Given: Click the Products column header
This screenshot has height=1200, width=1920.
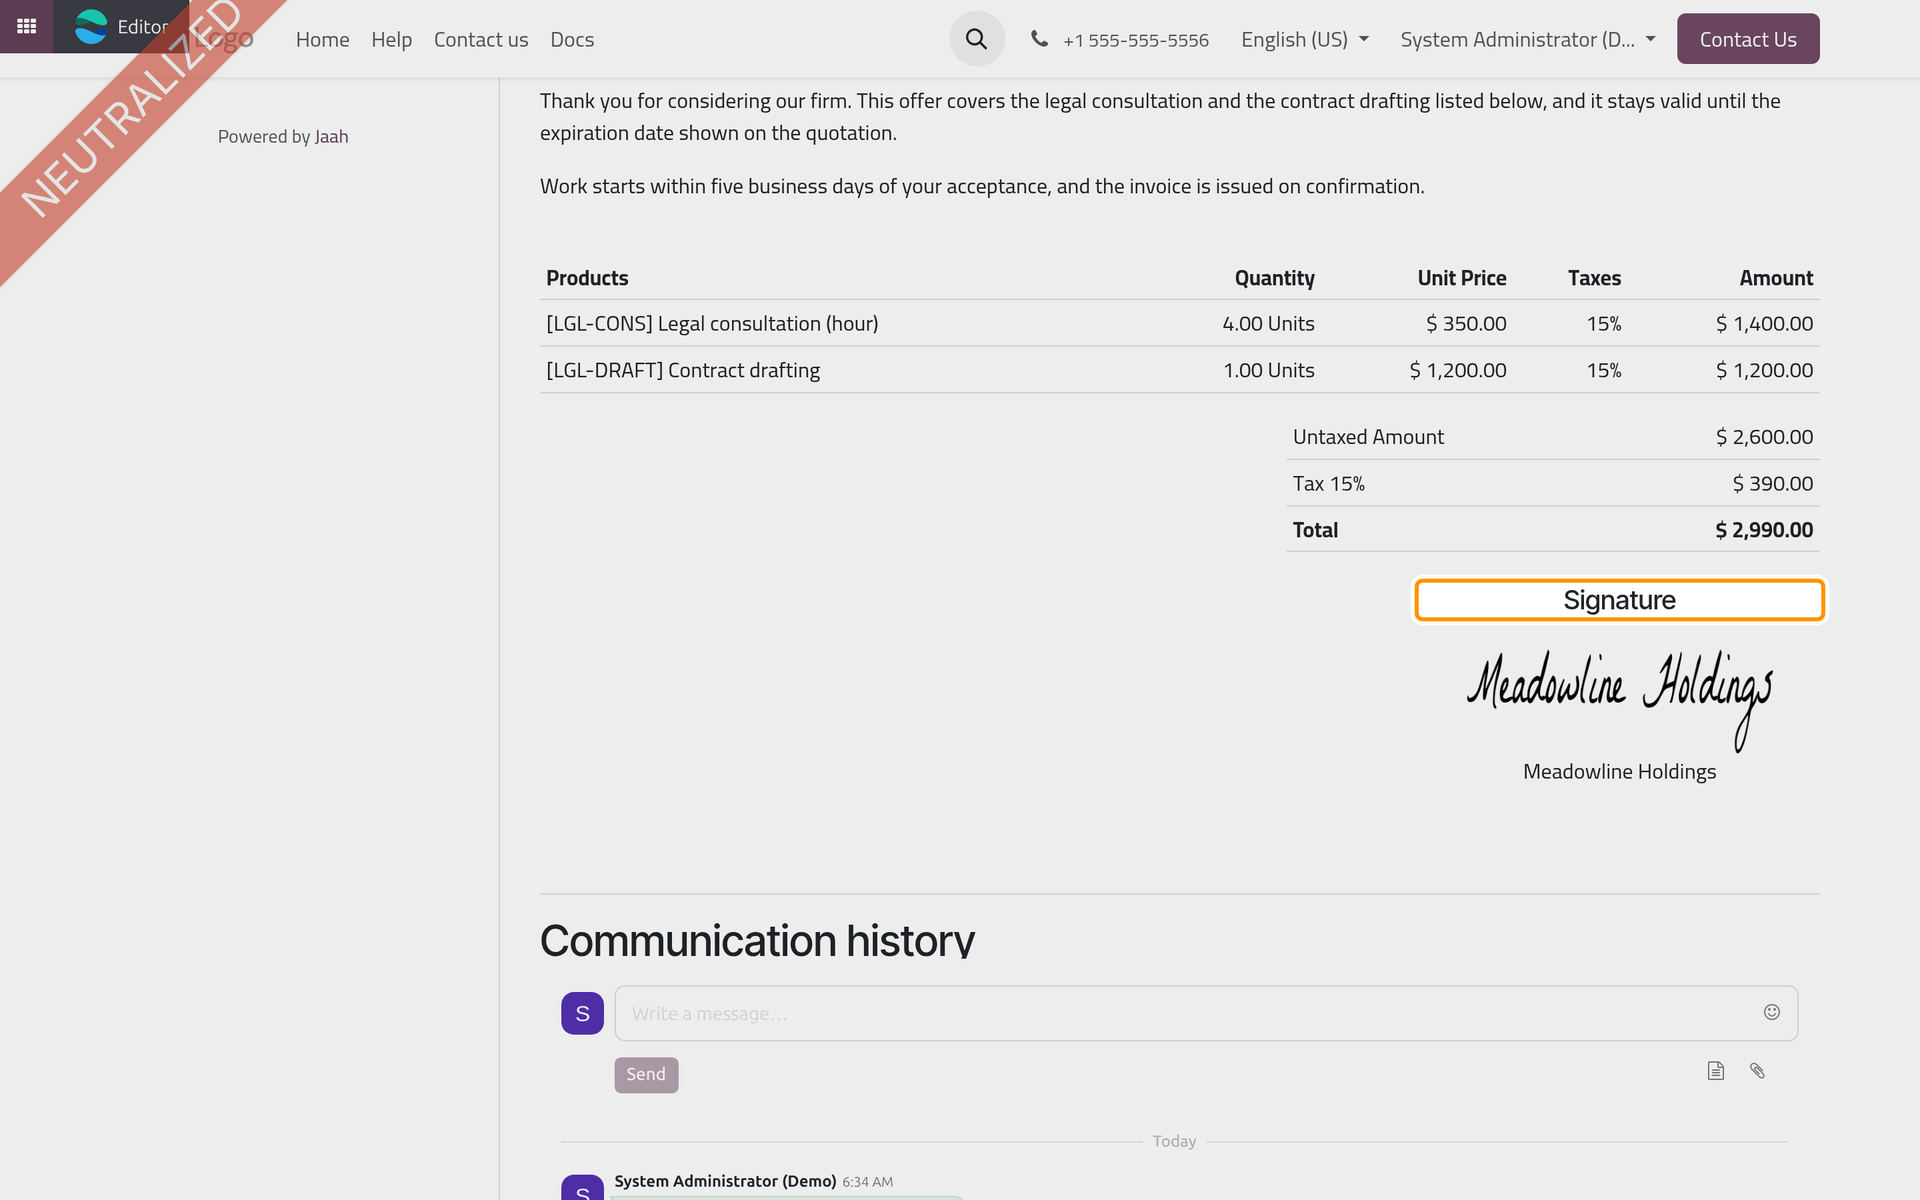Looking at the screenshot, I should coord(587,278).
